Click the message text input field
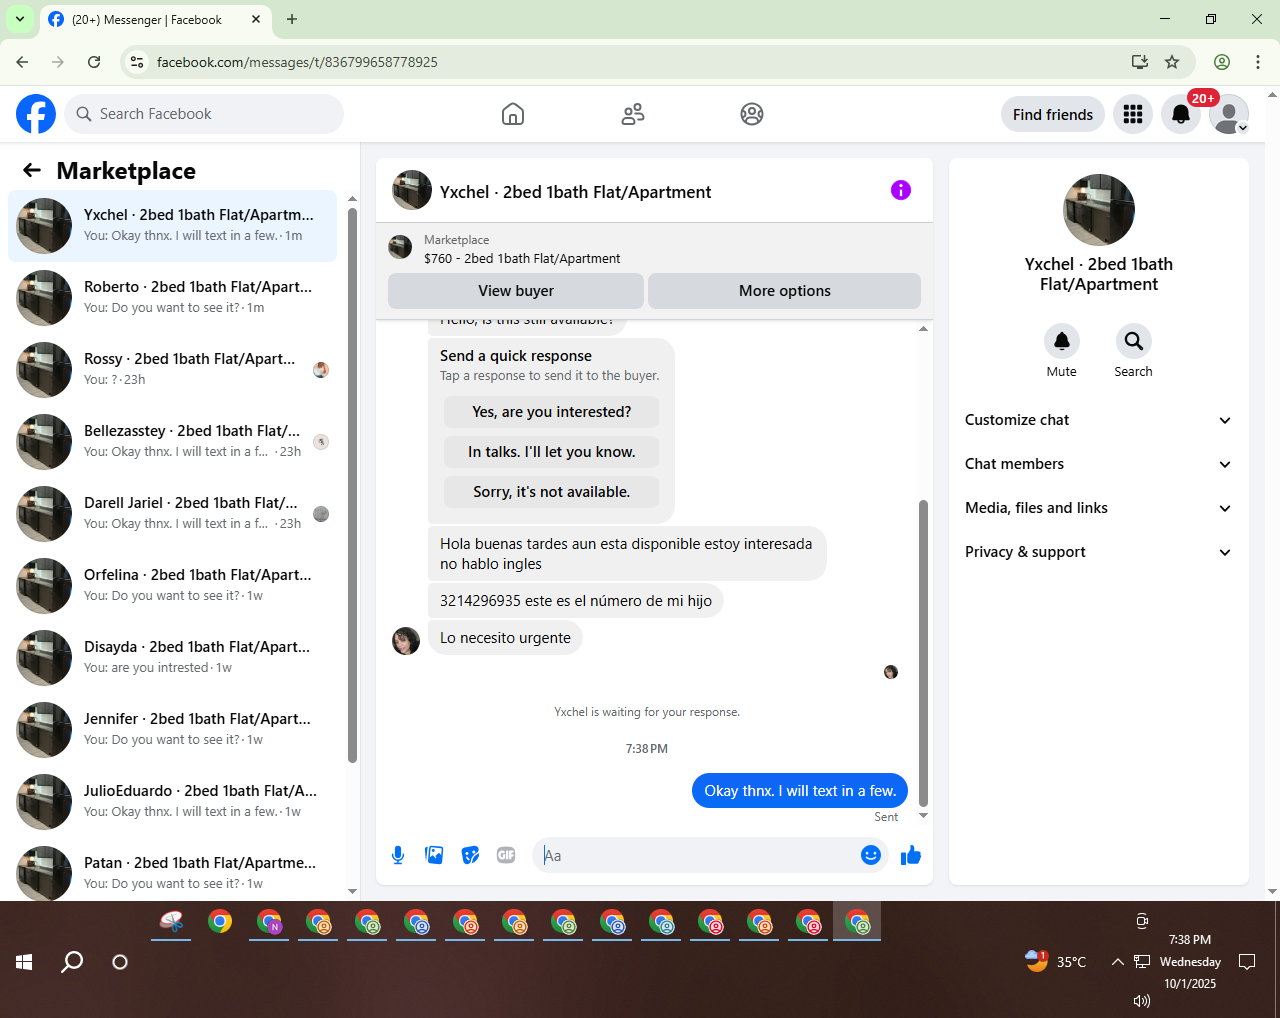1280x1018 pixels. pyautogui.click(x=695, y=855)
